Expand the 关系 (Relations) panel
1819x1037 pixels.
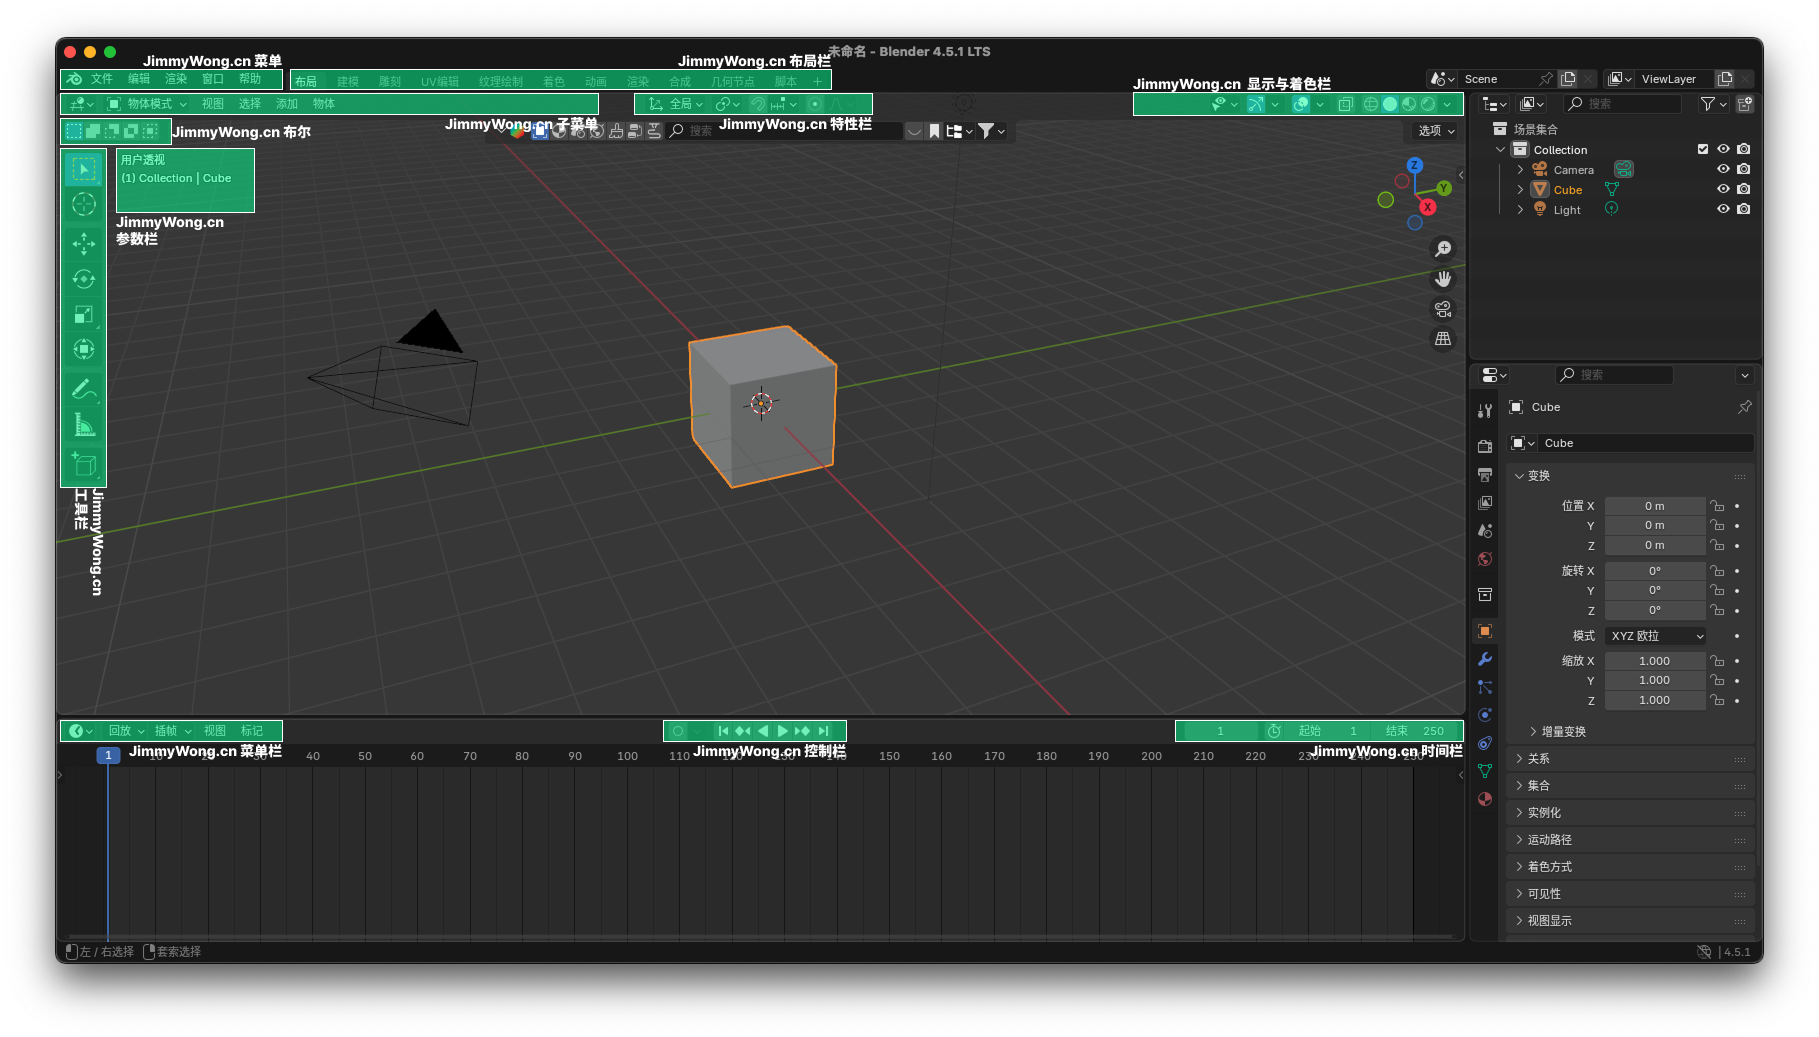tap(1538, 759)
